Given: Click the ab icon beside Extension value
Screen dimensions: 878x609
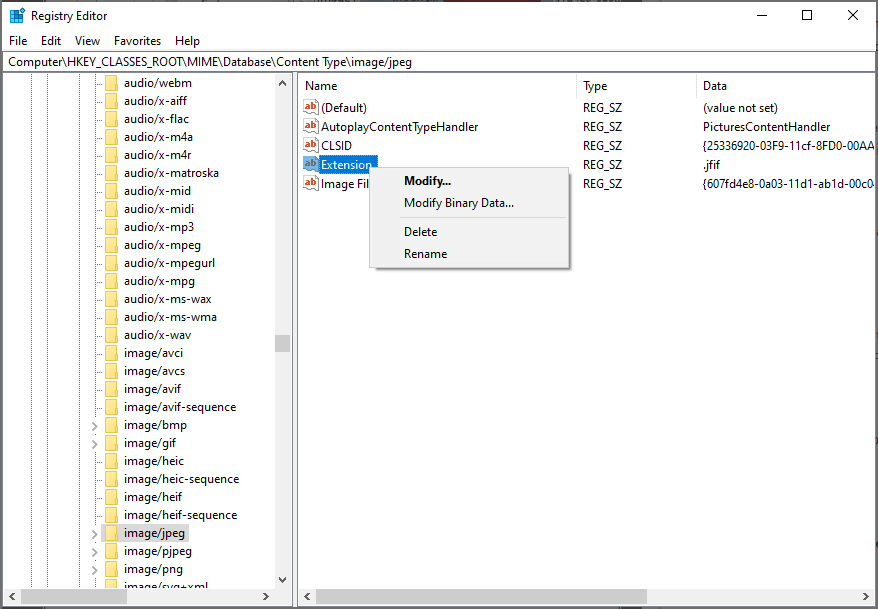Looking at the screenshot, I should pyautogui.click(x=310, y=164).
